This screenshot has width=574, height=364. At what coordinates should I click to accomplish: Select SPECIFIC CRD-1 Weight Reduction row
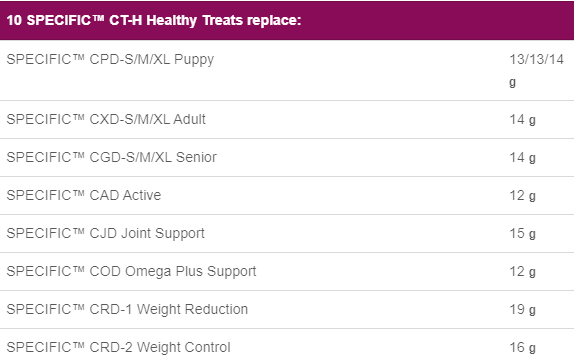click(287, 310)
